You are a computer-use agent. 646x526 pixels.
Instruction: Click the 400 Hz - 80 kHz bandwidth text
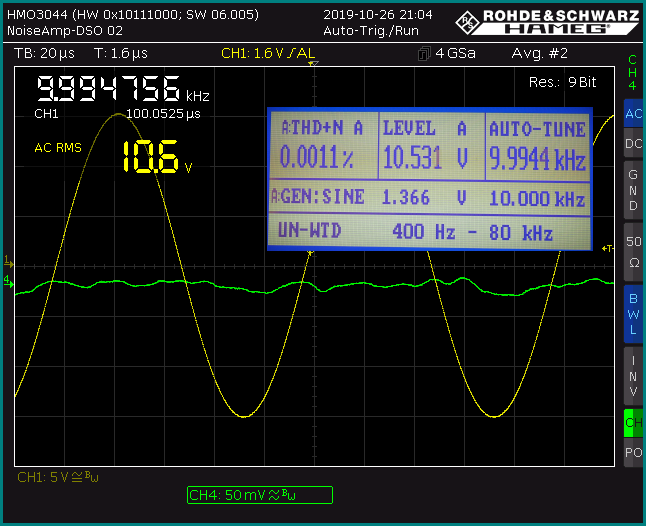pyautogui.click(x=472, y=232)
